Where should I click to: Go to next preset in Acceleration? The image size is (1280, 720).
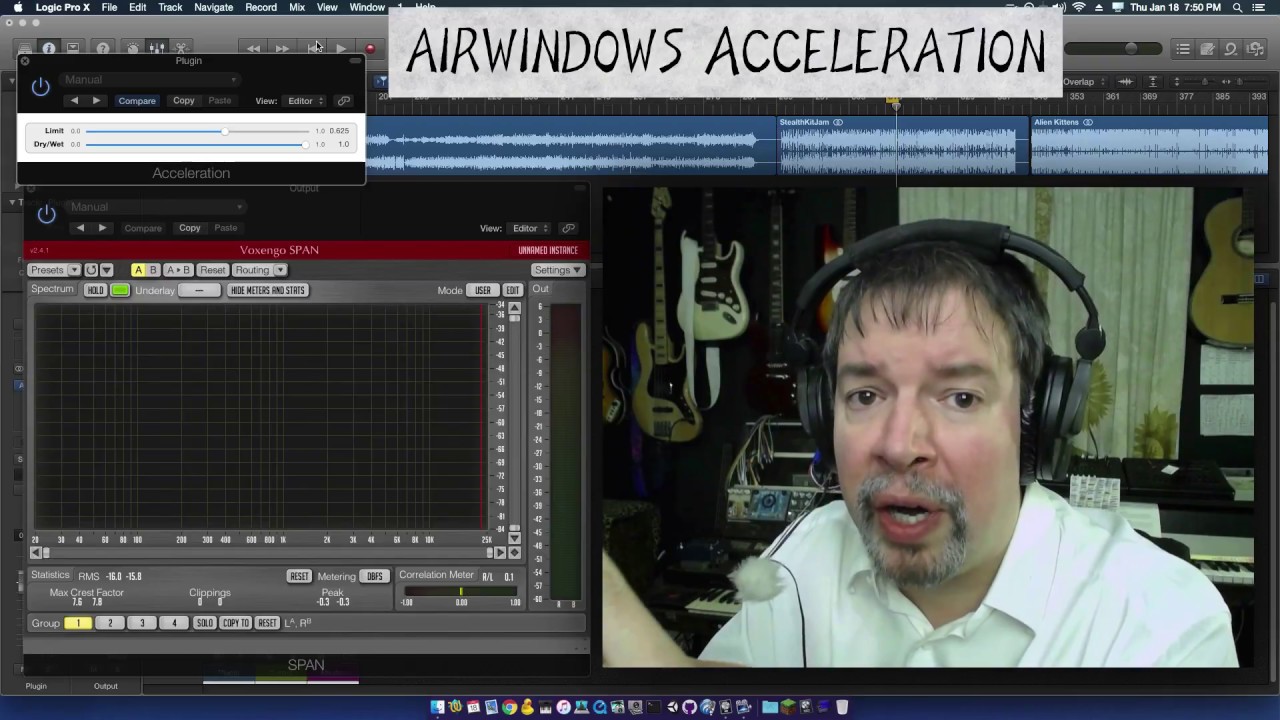(x=96, y=101)
